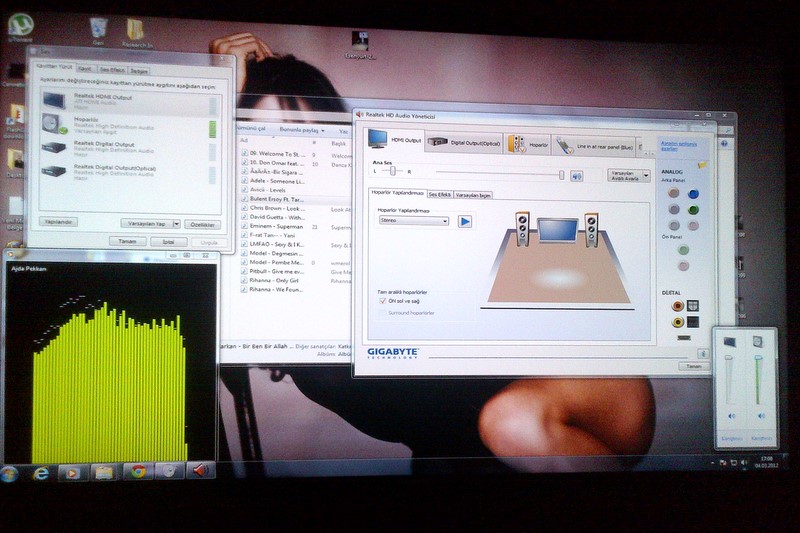Screen dimensions: 800x533
Task: Select the Hoparlör Yapılandırması sub-tab
Action: pos(397,193)
